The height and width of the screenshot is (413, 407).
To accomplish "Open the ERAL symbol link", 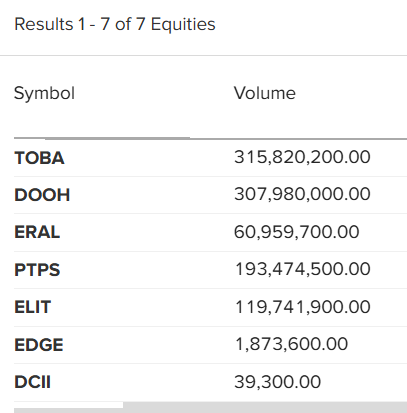I will click(37, 232).
